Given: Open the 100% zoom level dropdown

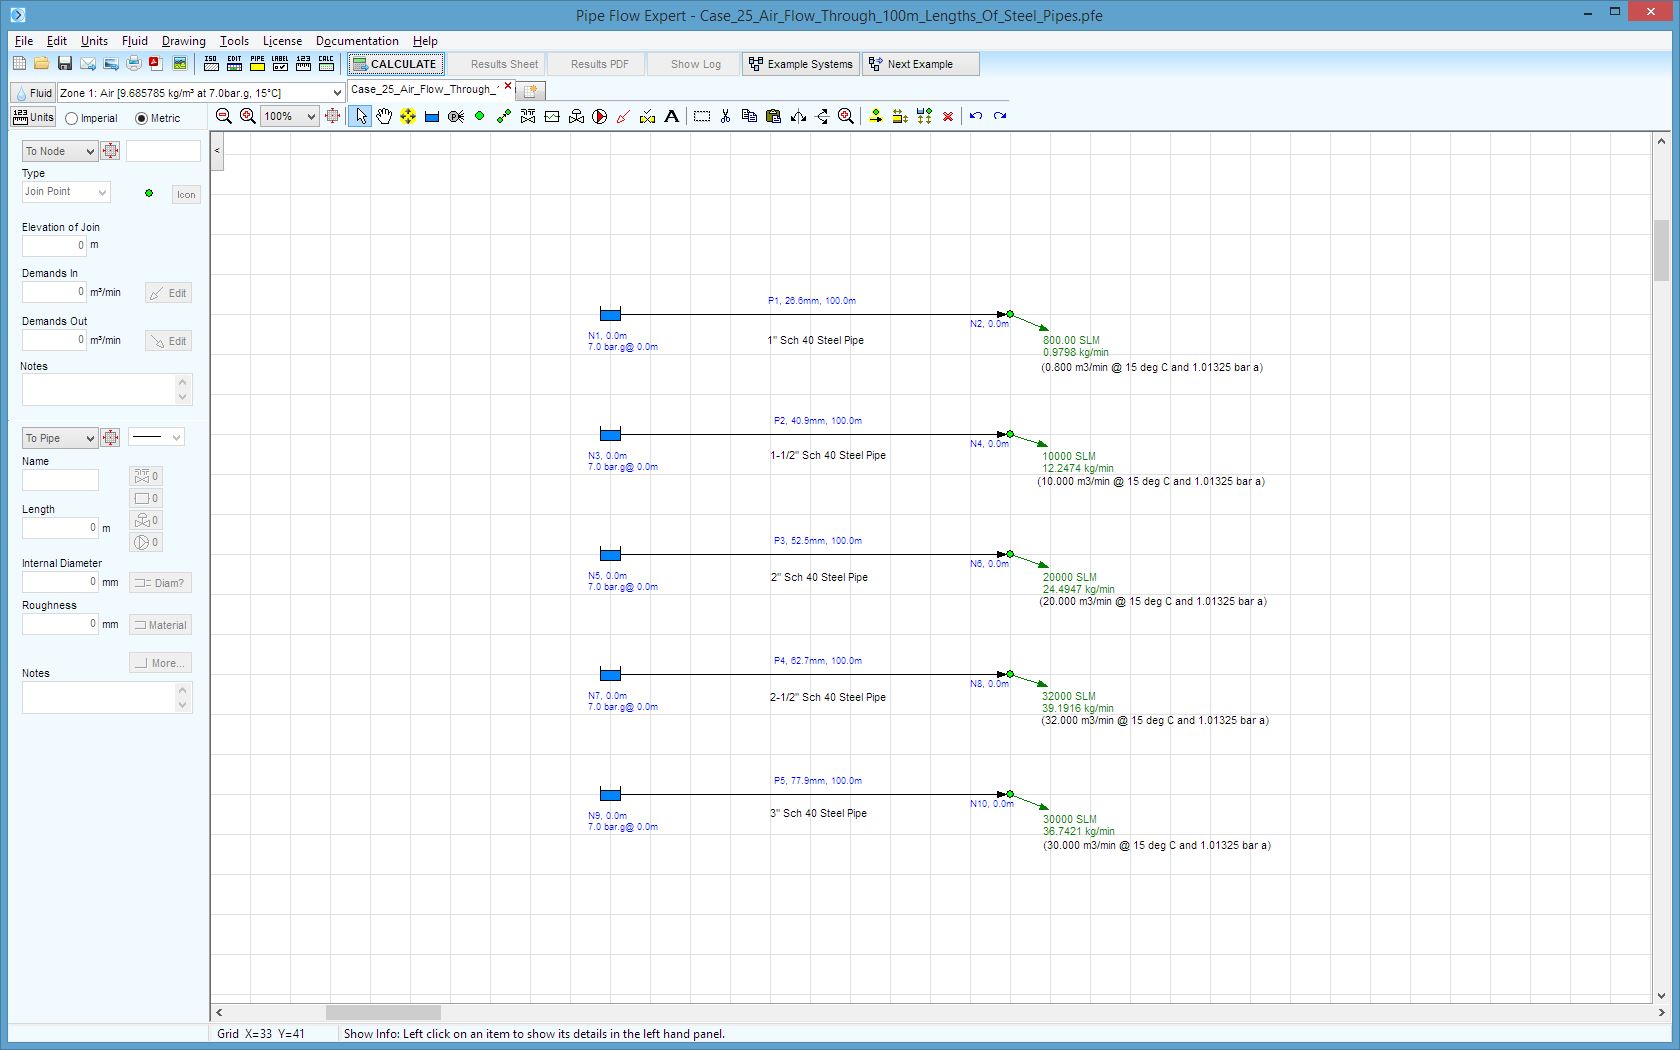Looking at the screenshot, I should (311, 116).
